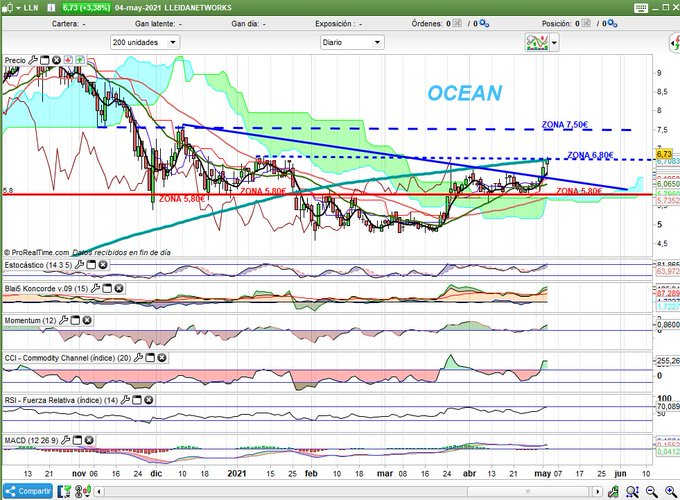Open Blai5 Koncorde settings wrench
This screenshot has height=500, width=680.
[95, 288]
